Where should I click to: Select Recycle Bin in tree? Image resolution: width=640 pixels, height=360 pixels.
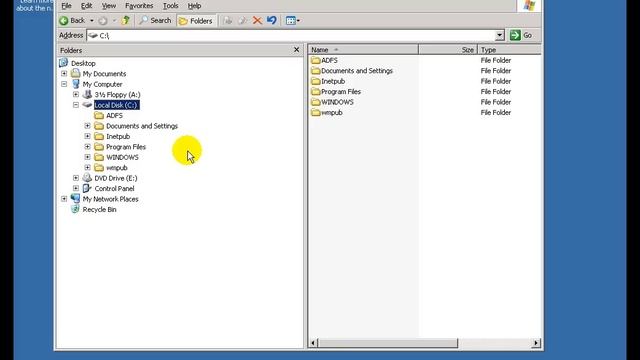[99, 209]
